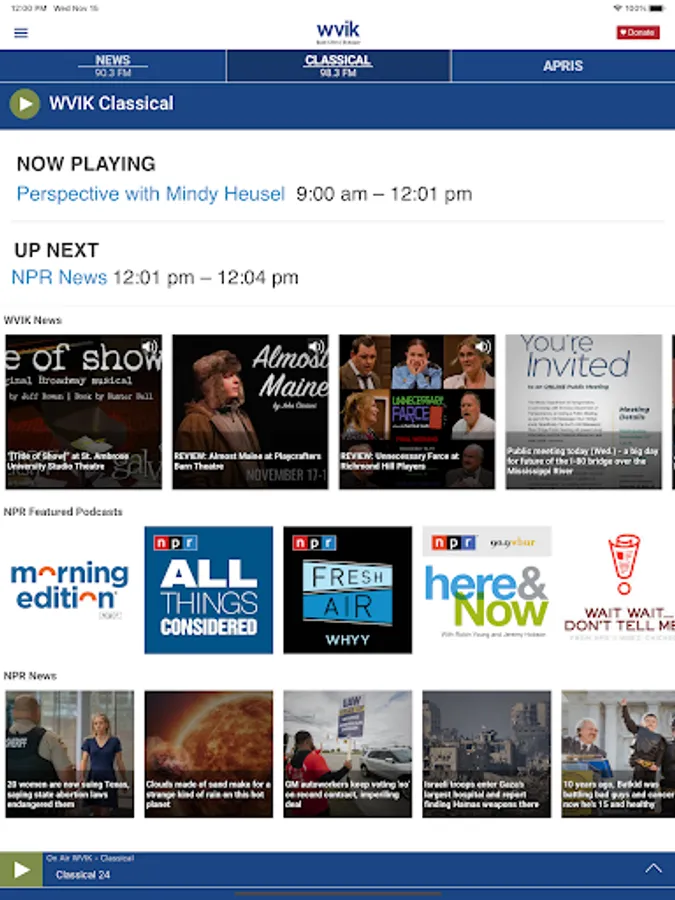This screenshot has height=900, width=675.
Task: Switch to the News 90.3 FM tab
Action: [112, 66]
